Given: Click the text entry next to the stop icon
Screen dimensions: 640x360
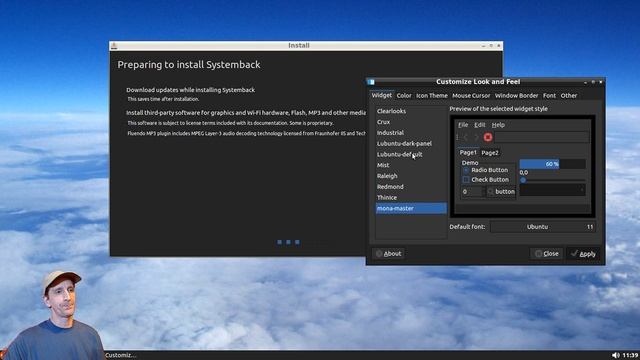Looking at the screenshot, I should pyautogui.click(x=542, y=137).
